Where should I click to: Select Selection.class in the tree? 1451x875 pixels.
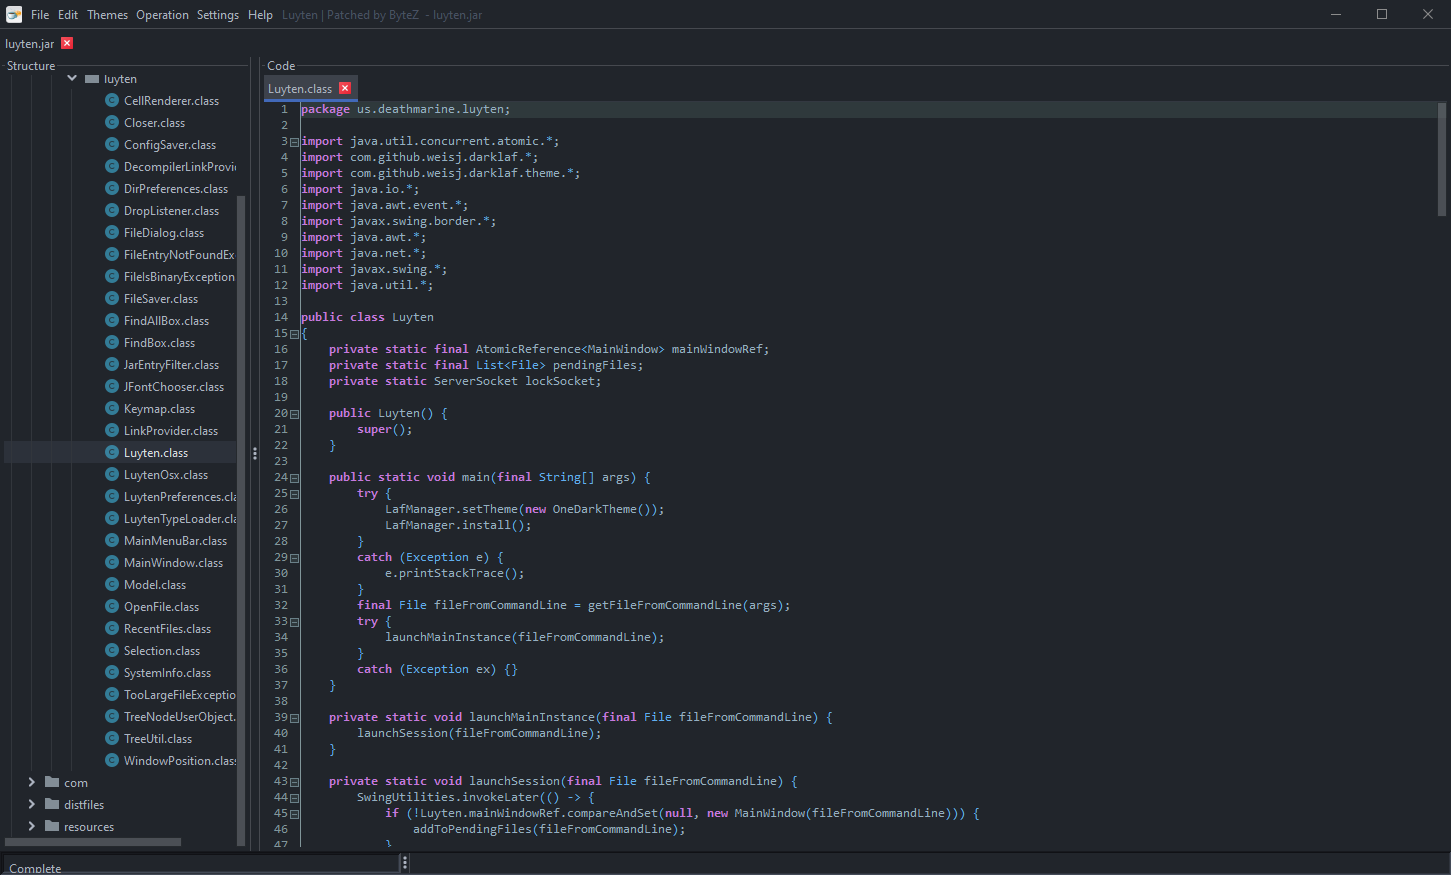click(162, 651)
